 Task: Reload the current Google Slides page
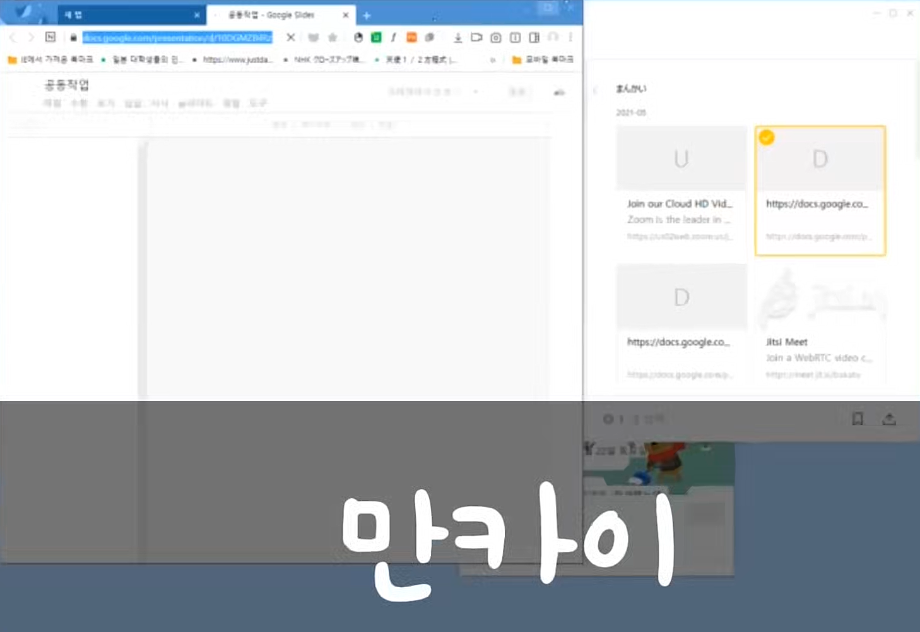click(x=50, y=37)
